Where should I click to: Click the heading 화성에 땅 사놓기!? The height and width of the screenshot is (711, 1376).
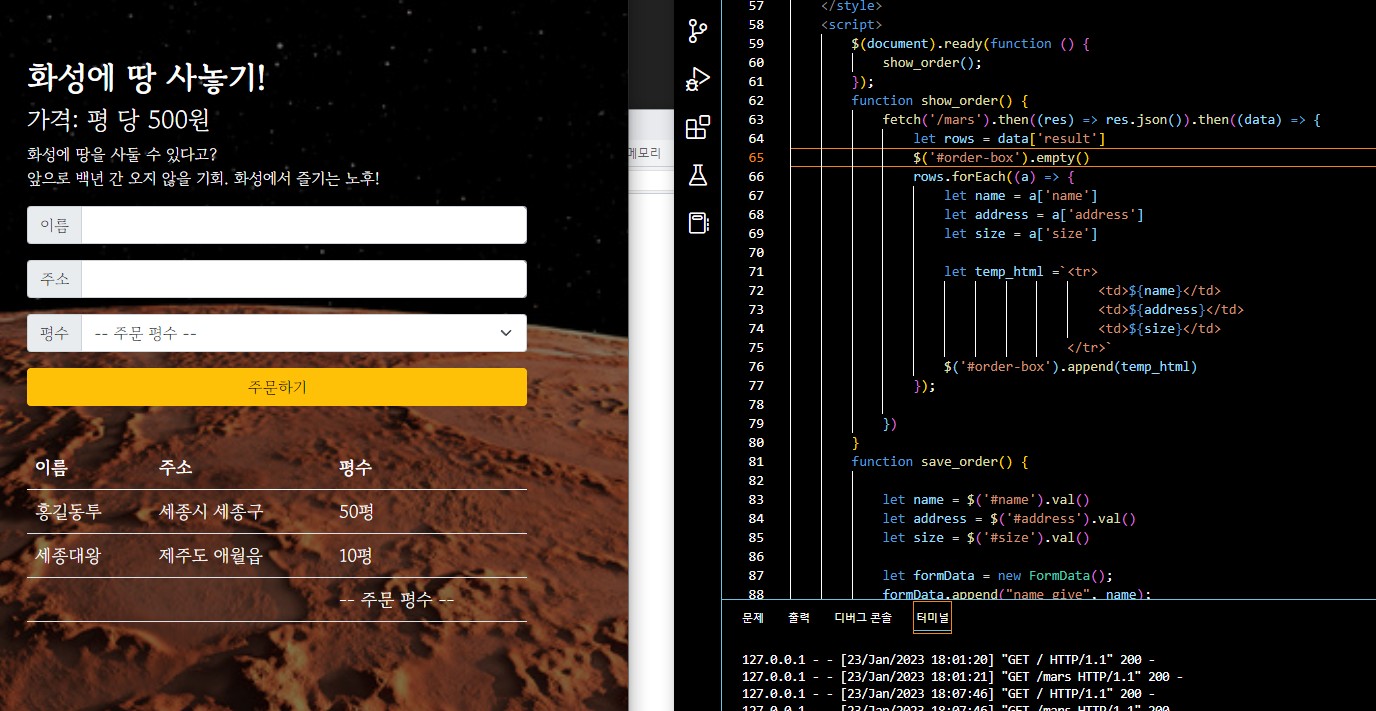click(147, 78)
